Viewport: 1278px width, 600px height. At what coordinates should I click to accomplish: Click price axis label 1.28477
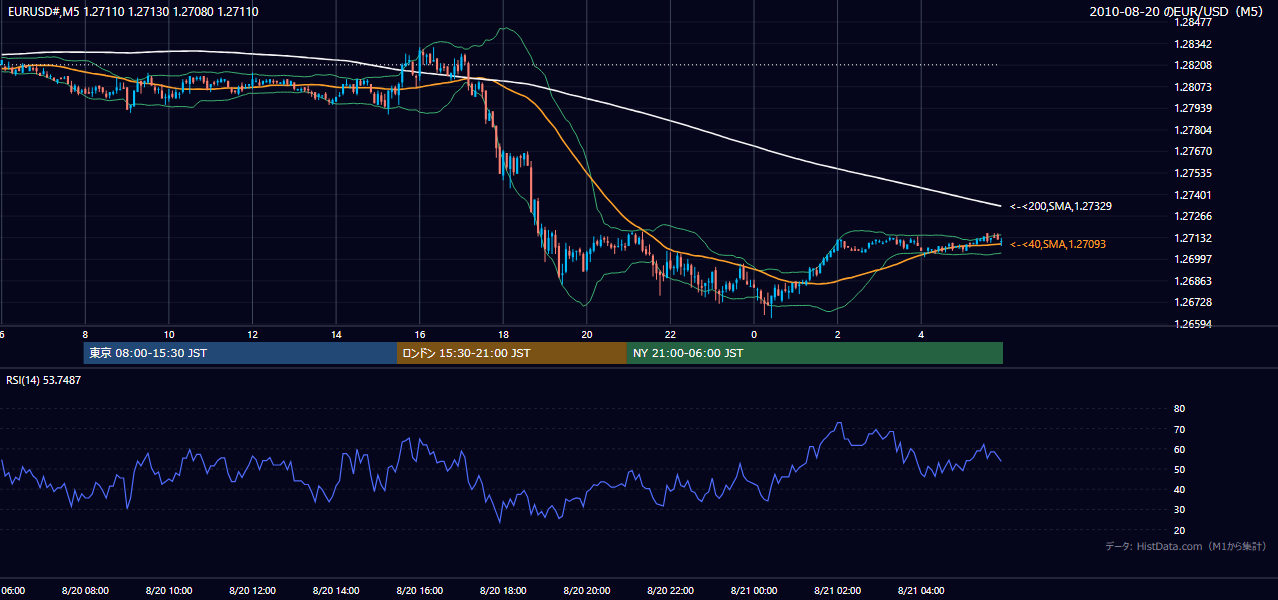point(1193,22)
